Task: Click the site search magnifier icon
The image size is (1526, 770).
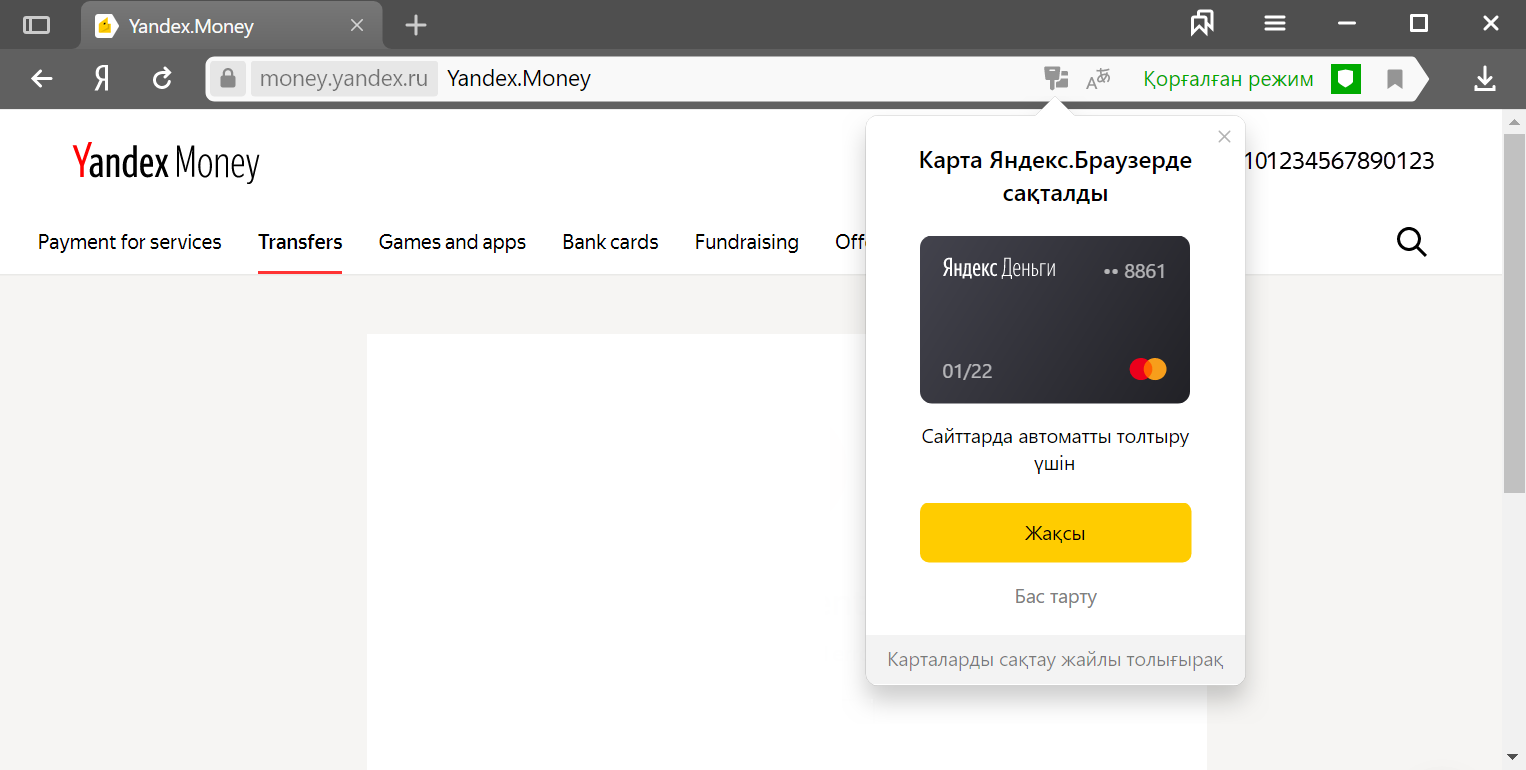Action: (x=1411, y=241)
